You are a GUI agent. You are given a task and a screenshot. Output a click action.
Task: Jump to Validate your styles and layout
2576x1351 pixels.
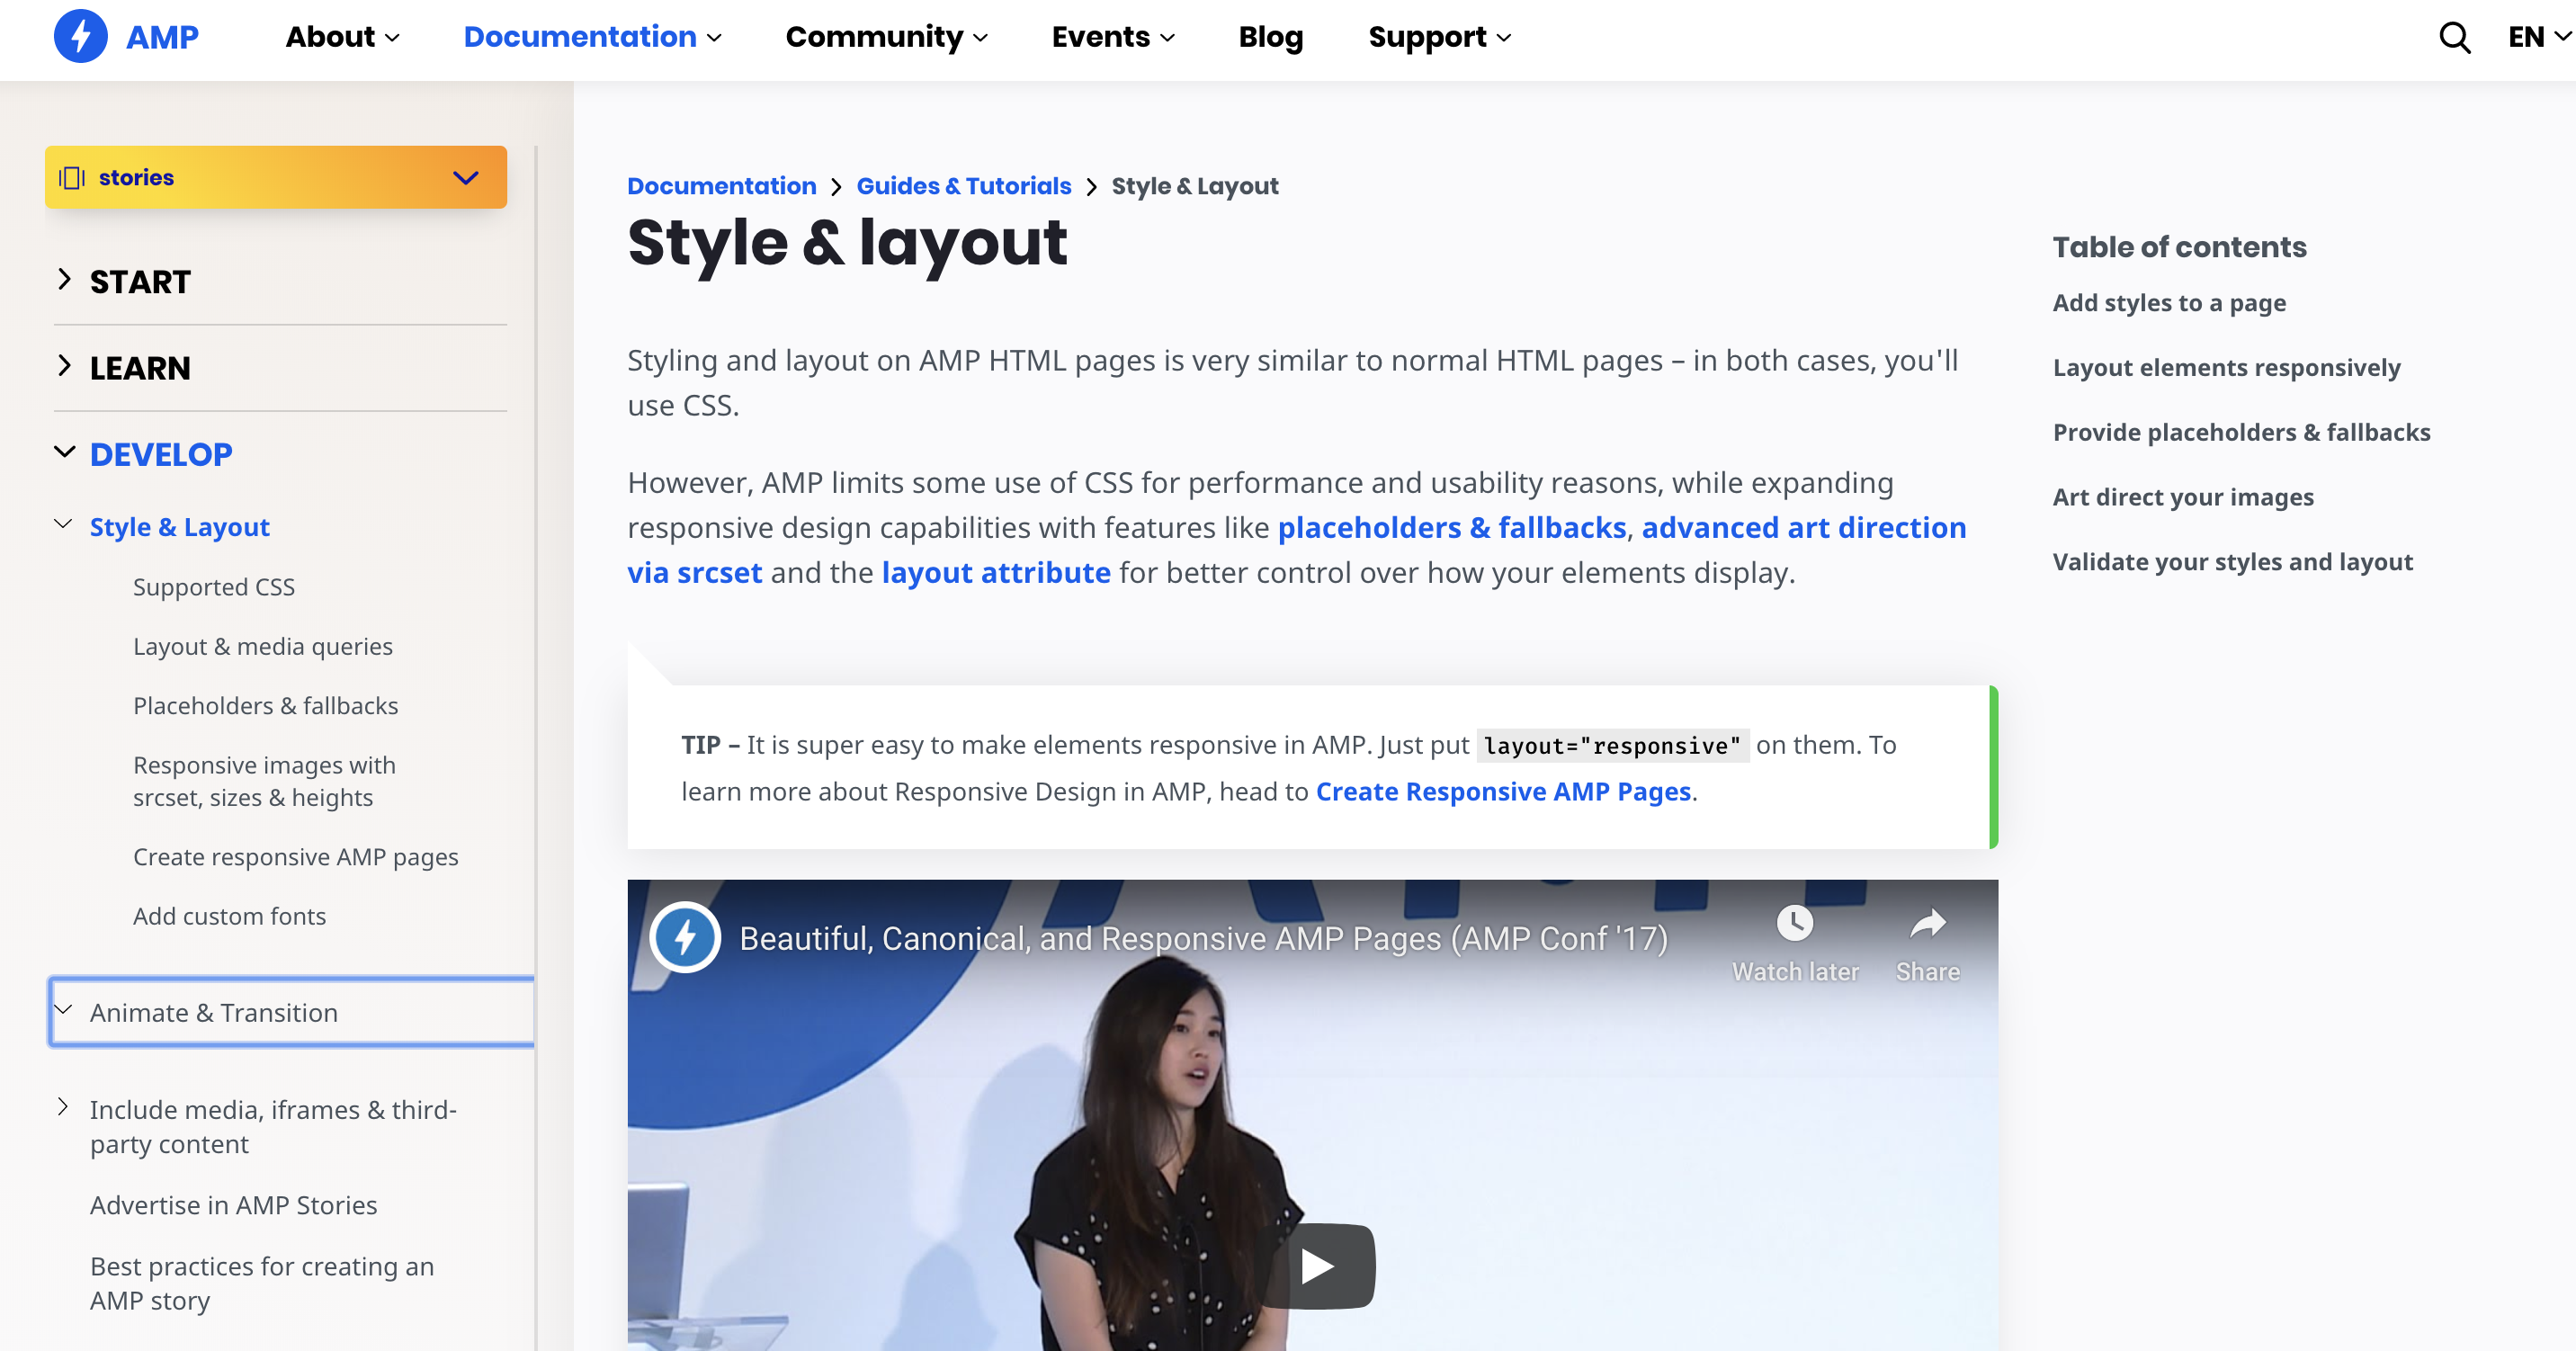pyautogui.click(x=2232, y=562)
